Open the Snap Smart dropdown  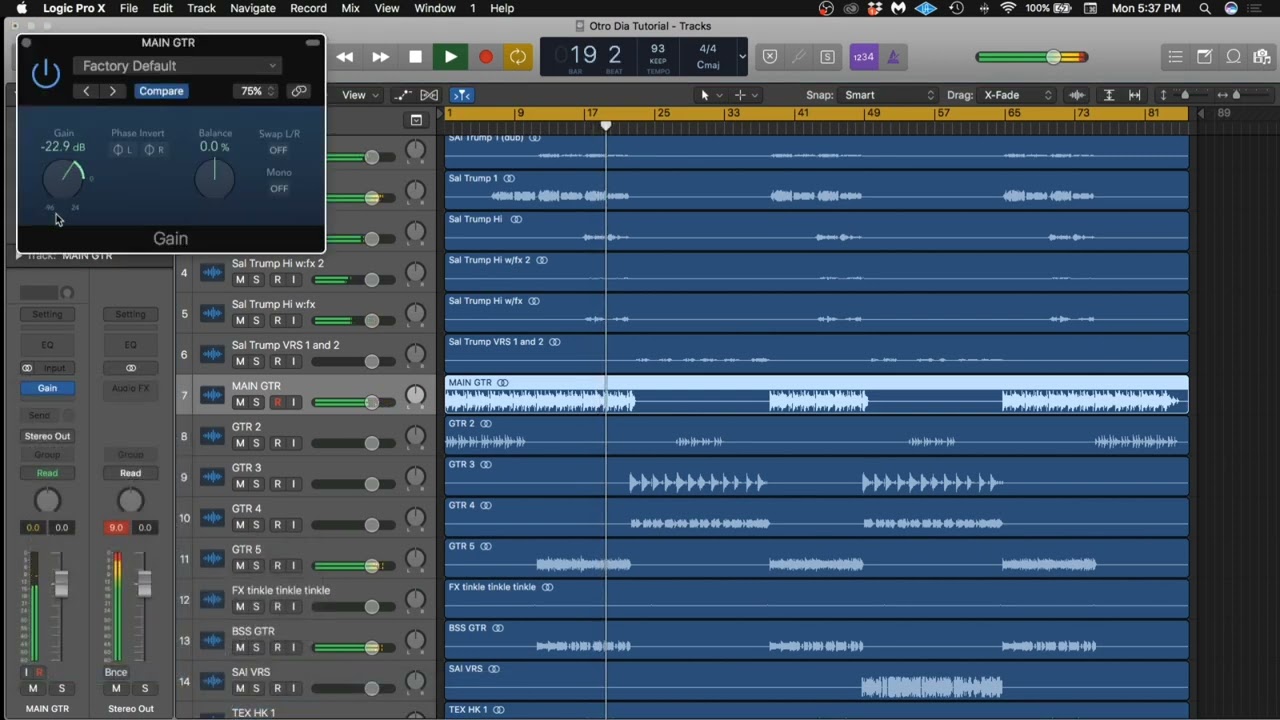tap(889, 95)
